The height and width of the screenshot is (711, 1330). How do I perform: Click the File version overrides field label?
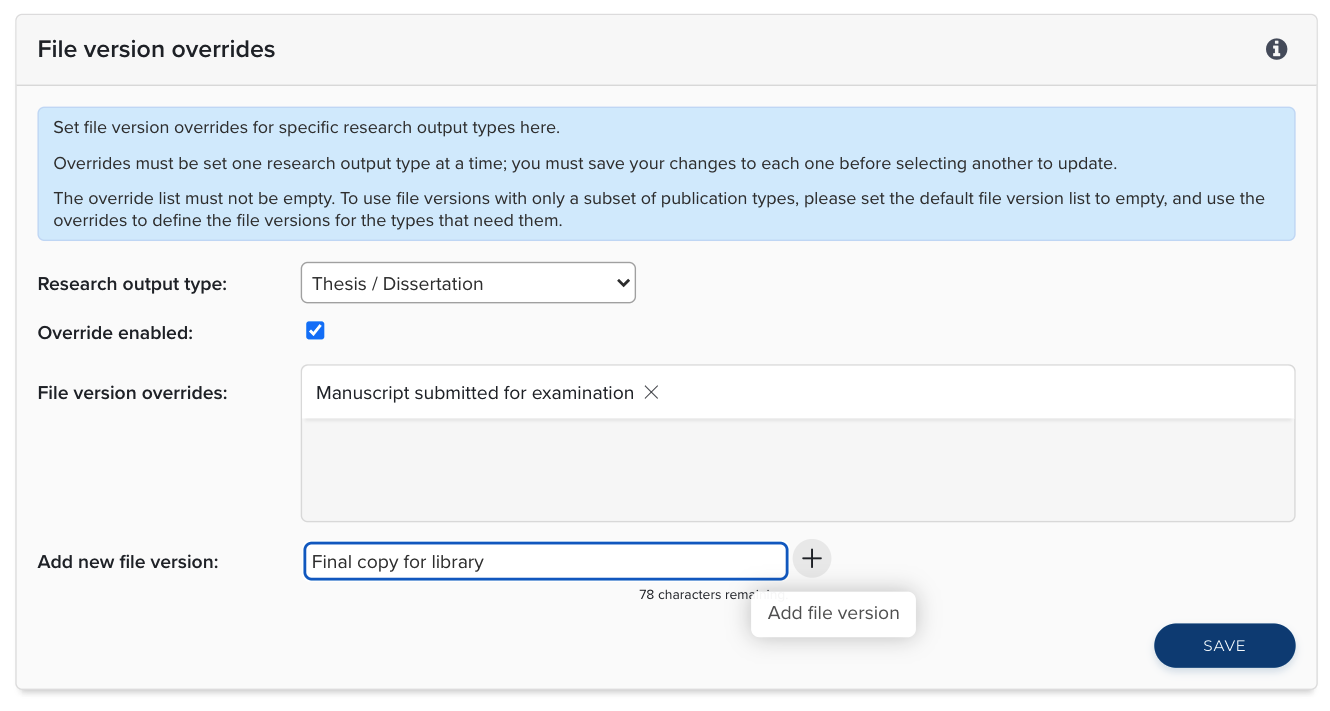coord(132,393)
